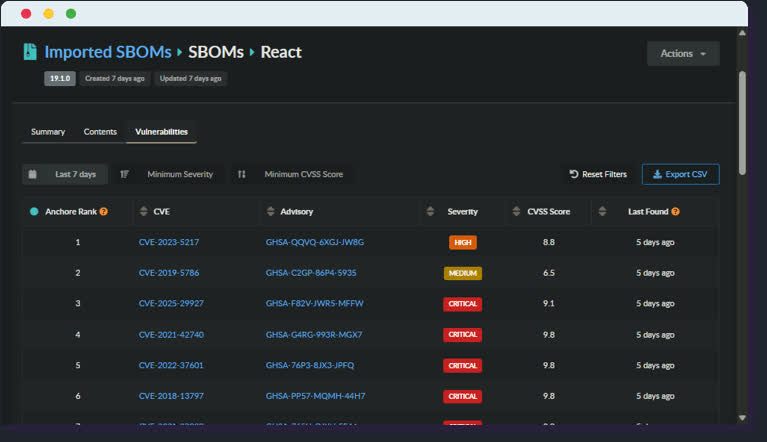Viewport: 767px width, 442px height.
Task: Click the Reset Filters button
Action: click(x=598, y=174)
